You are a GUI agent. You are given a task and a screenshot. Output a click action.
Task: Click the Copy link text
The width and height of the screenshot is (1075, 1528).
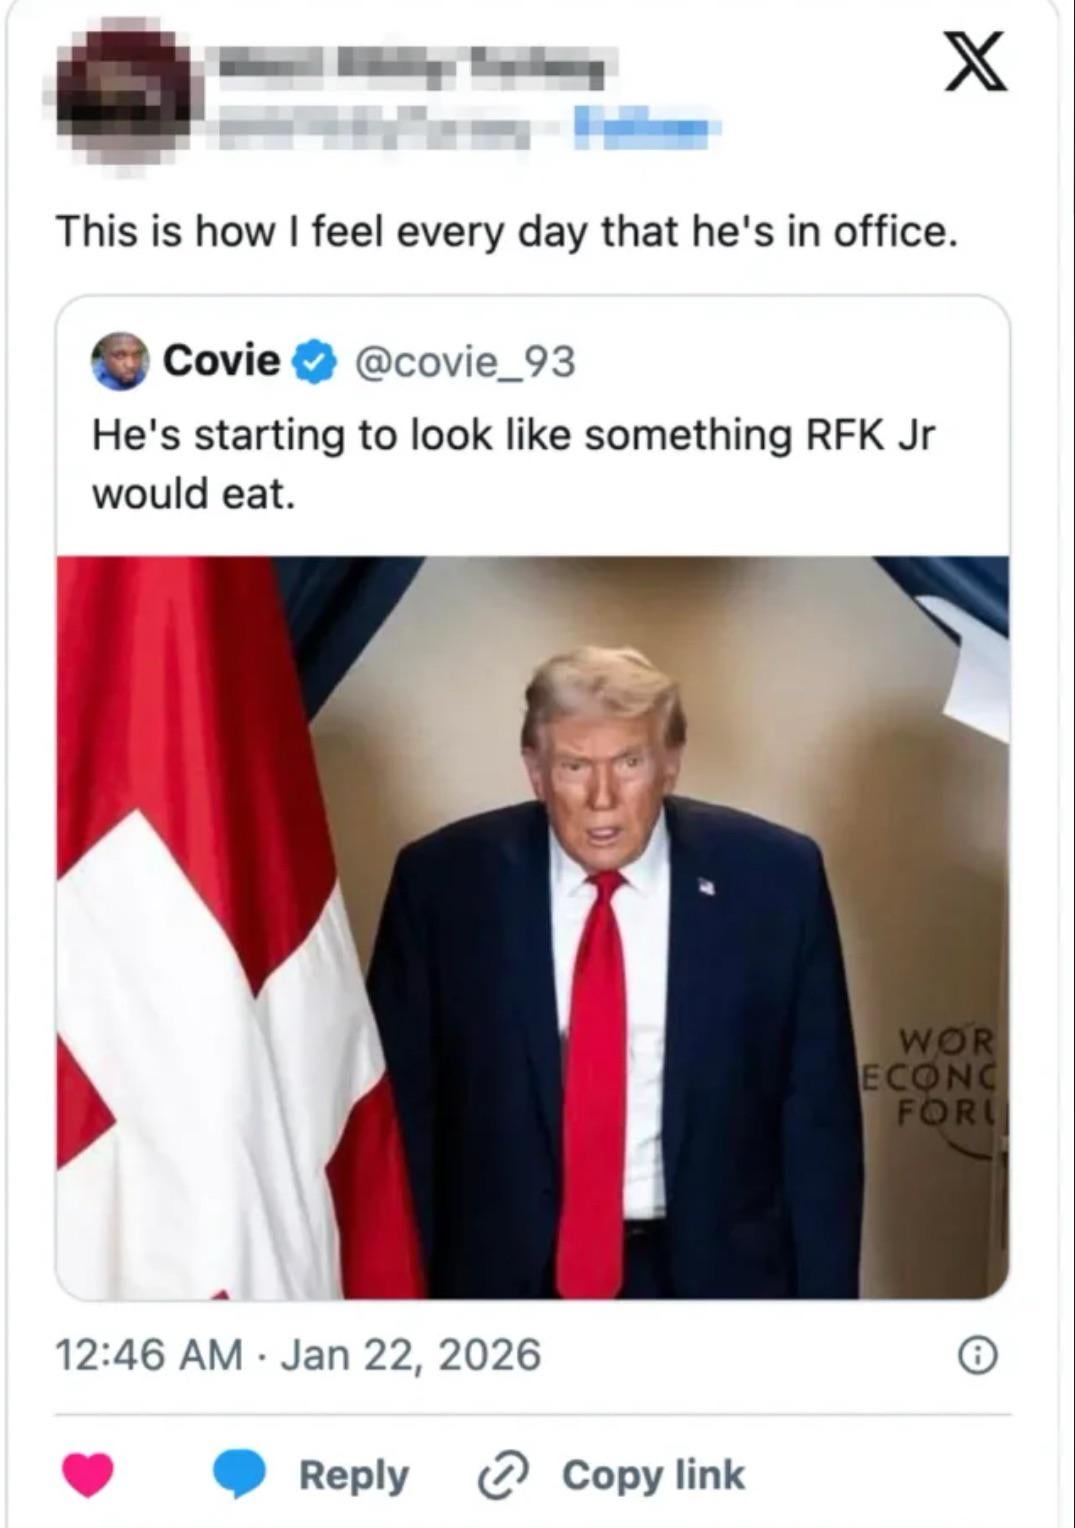point(653,1475)
